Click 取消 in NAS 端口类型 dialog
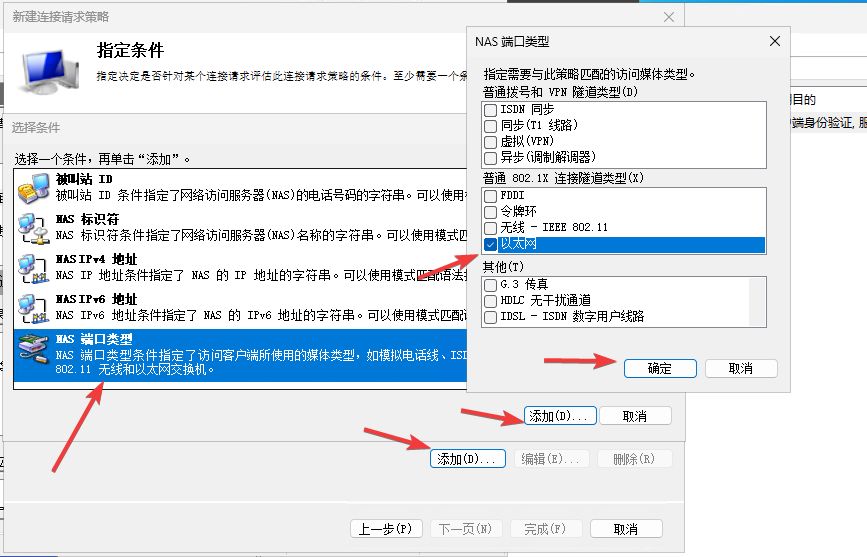Image resolution: width=867 pixels, height=557 pixels. point(740,368)
